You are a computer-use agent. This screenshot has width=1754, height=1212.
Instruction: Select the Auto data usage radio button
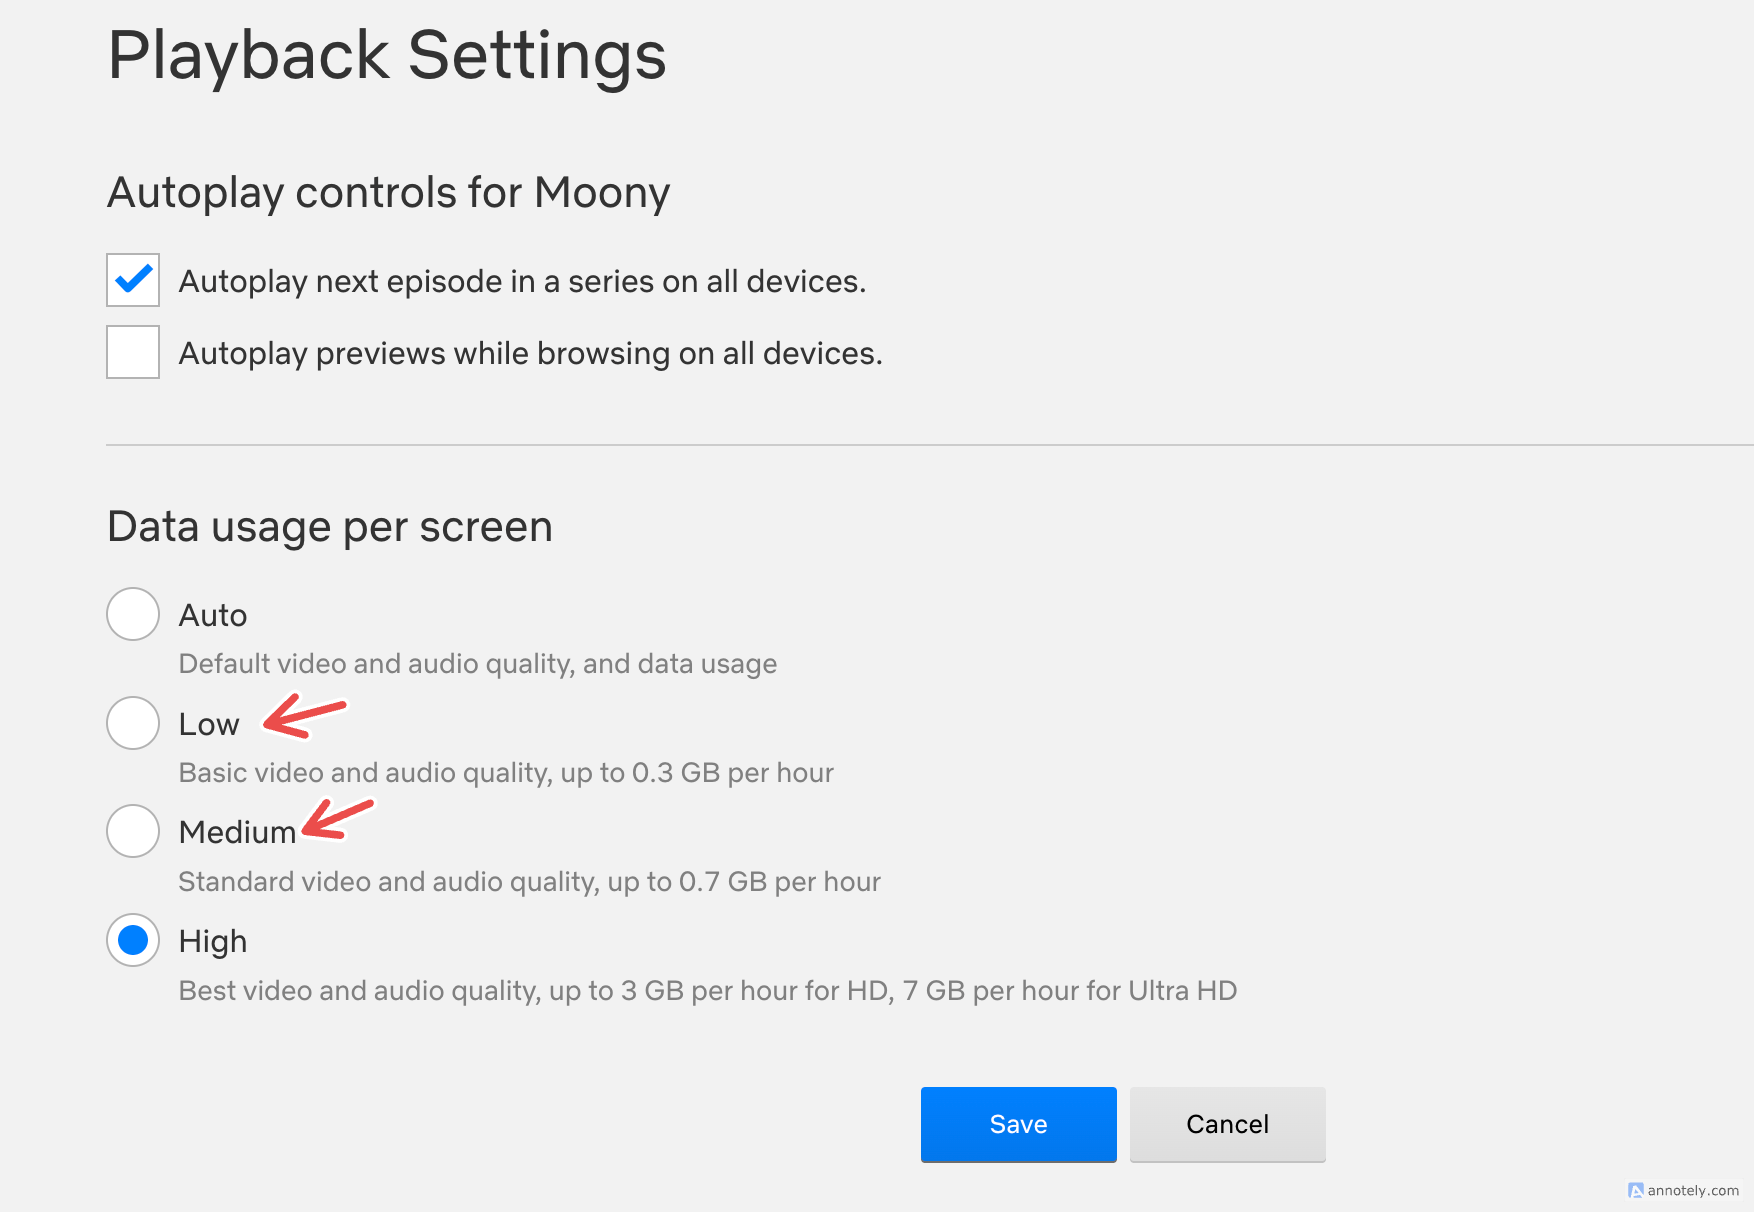(133, 614)
